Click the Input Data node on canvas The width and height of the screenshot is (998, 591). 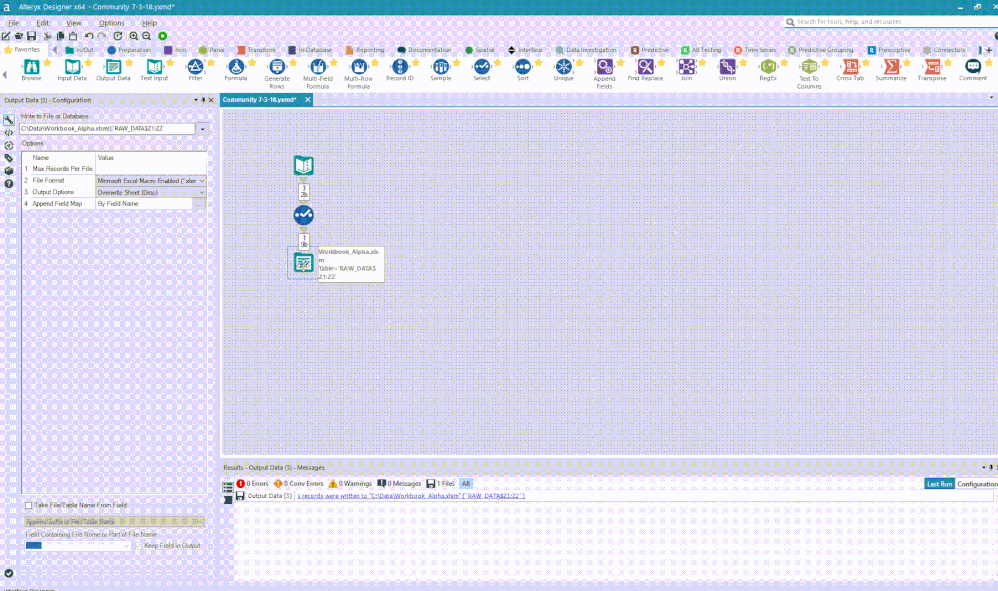(304, 165)
